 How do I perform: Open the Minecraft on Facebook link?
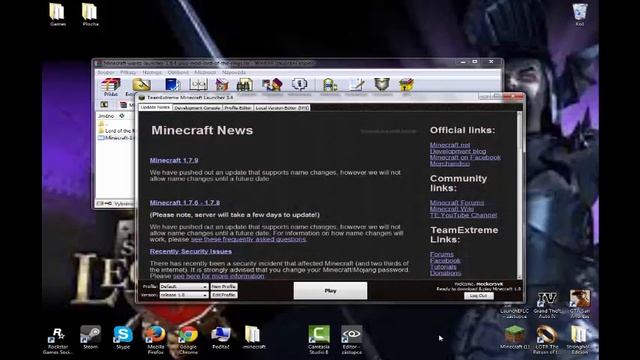pos(465,157)
